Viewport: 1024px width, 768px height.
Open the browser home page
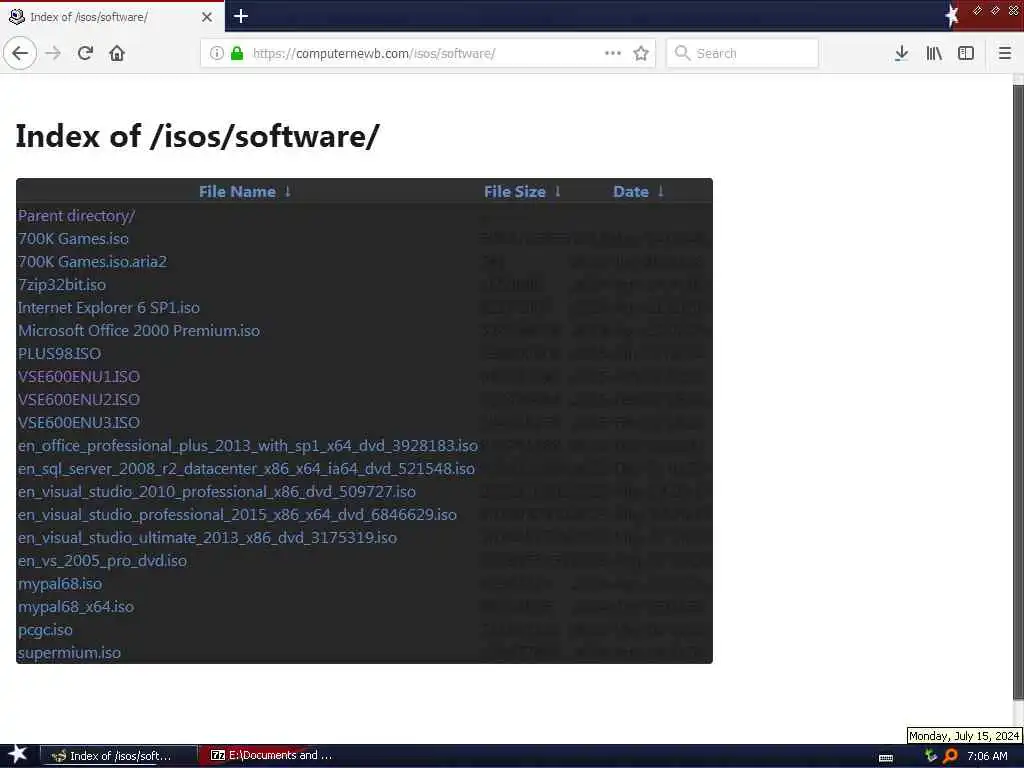(x=117, y=53)
